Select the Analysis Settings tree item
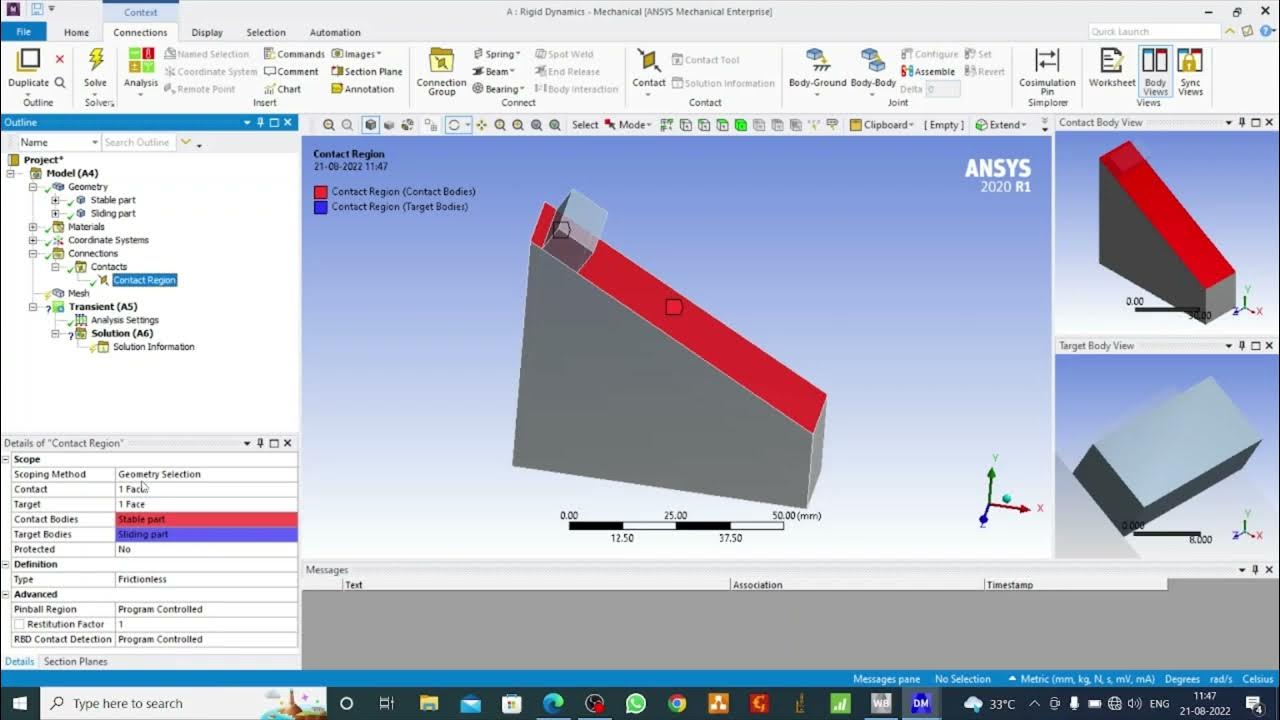Screen dimensions: 1280x720 125,320
